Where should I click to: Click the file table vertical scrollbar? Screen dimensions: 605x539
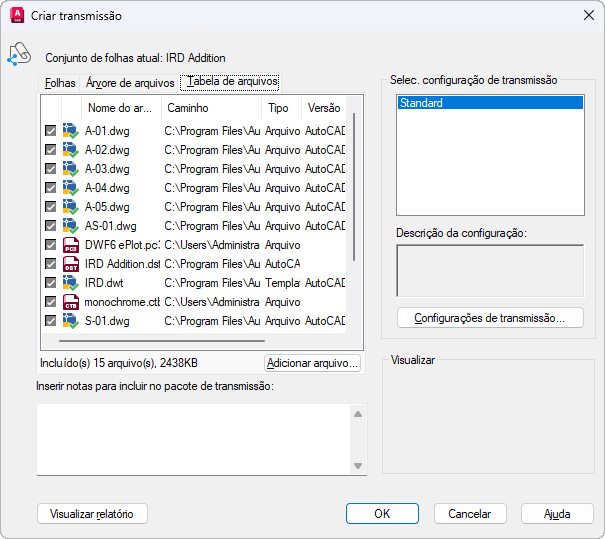click(x=353, y=200)
